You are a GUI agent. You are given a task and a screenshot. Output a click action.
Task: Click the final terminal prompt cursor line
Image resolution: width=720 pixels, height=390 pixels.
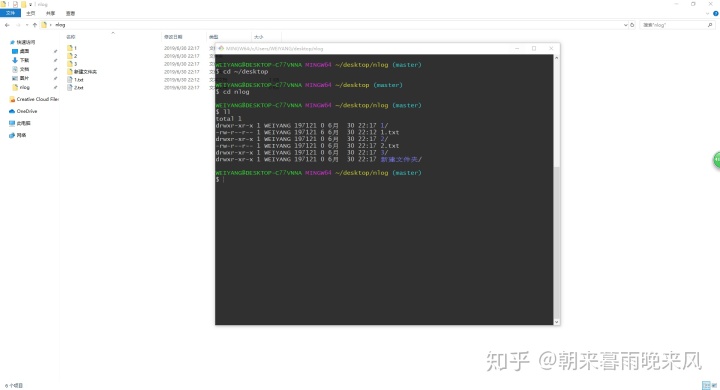[219, 180]
